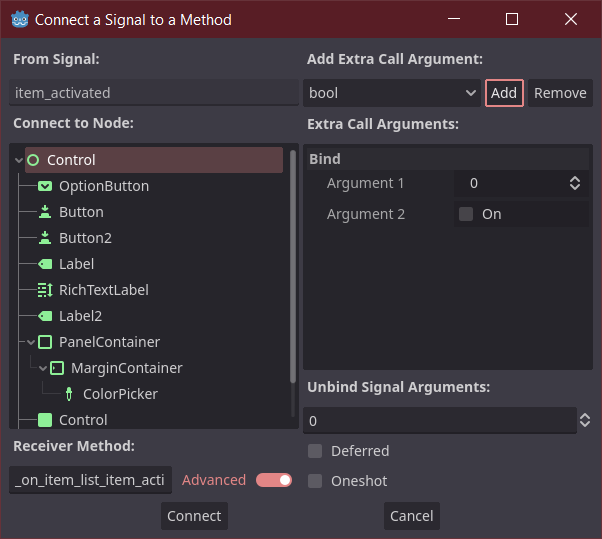Collapse the root Control tree
The width and height of the screenshot is (602, 539).
(x=18, y=160)
